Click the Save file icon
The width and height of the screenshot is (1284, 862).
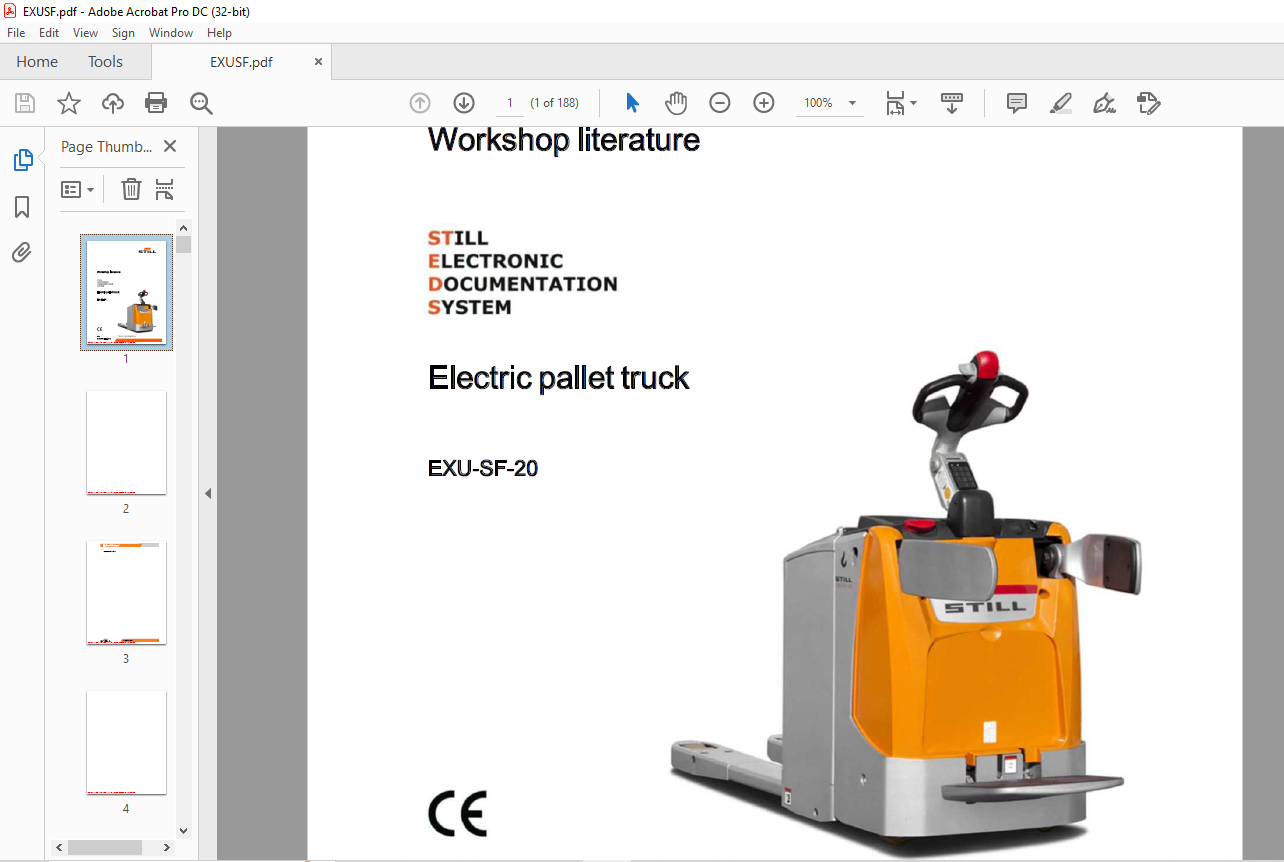pos(25,103)
